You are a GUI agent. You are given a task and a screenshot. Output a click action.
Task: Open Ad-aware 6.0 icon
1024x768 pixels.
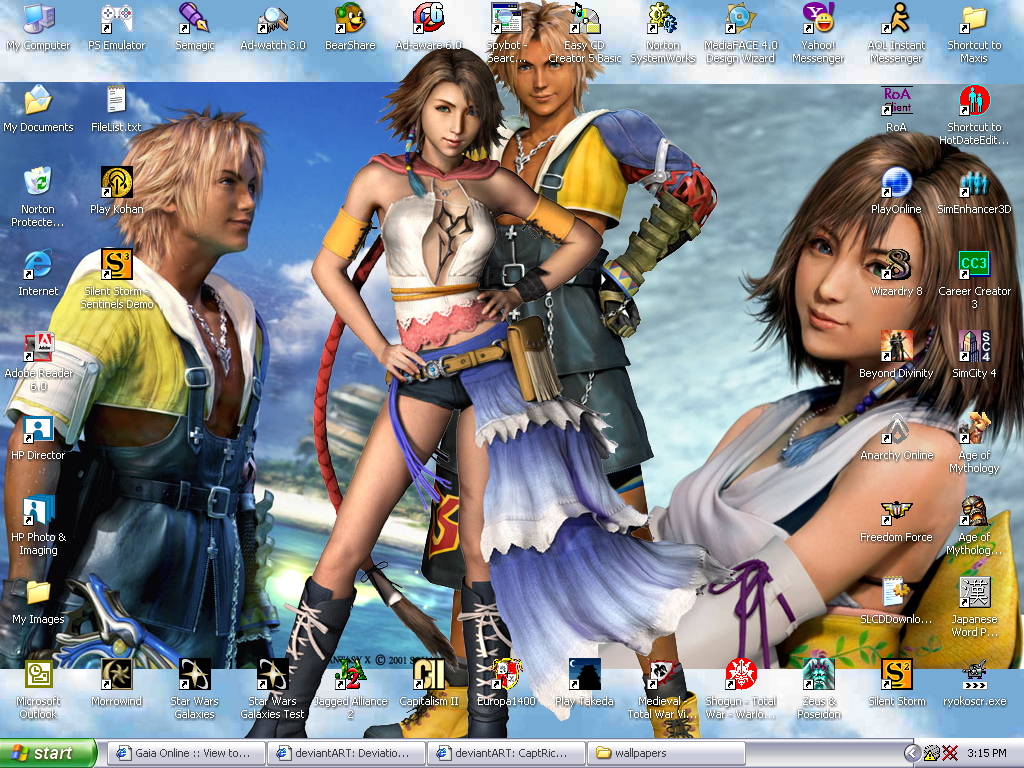428,27
